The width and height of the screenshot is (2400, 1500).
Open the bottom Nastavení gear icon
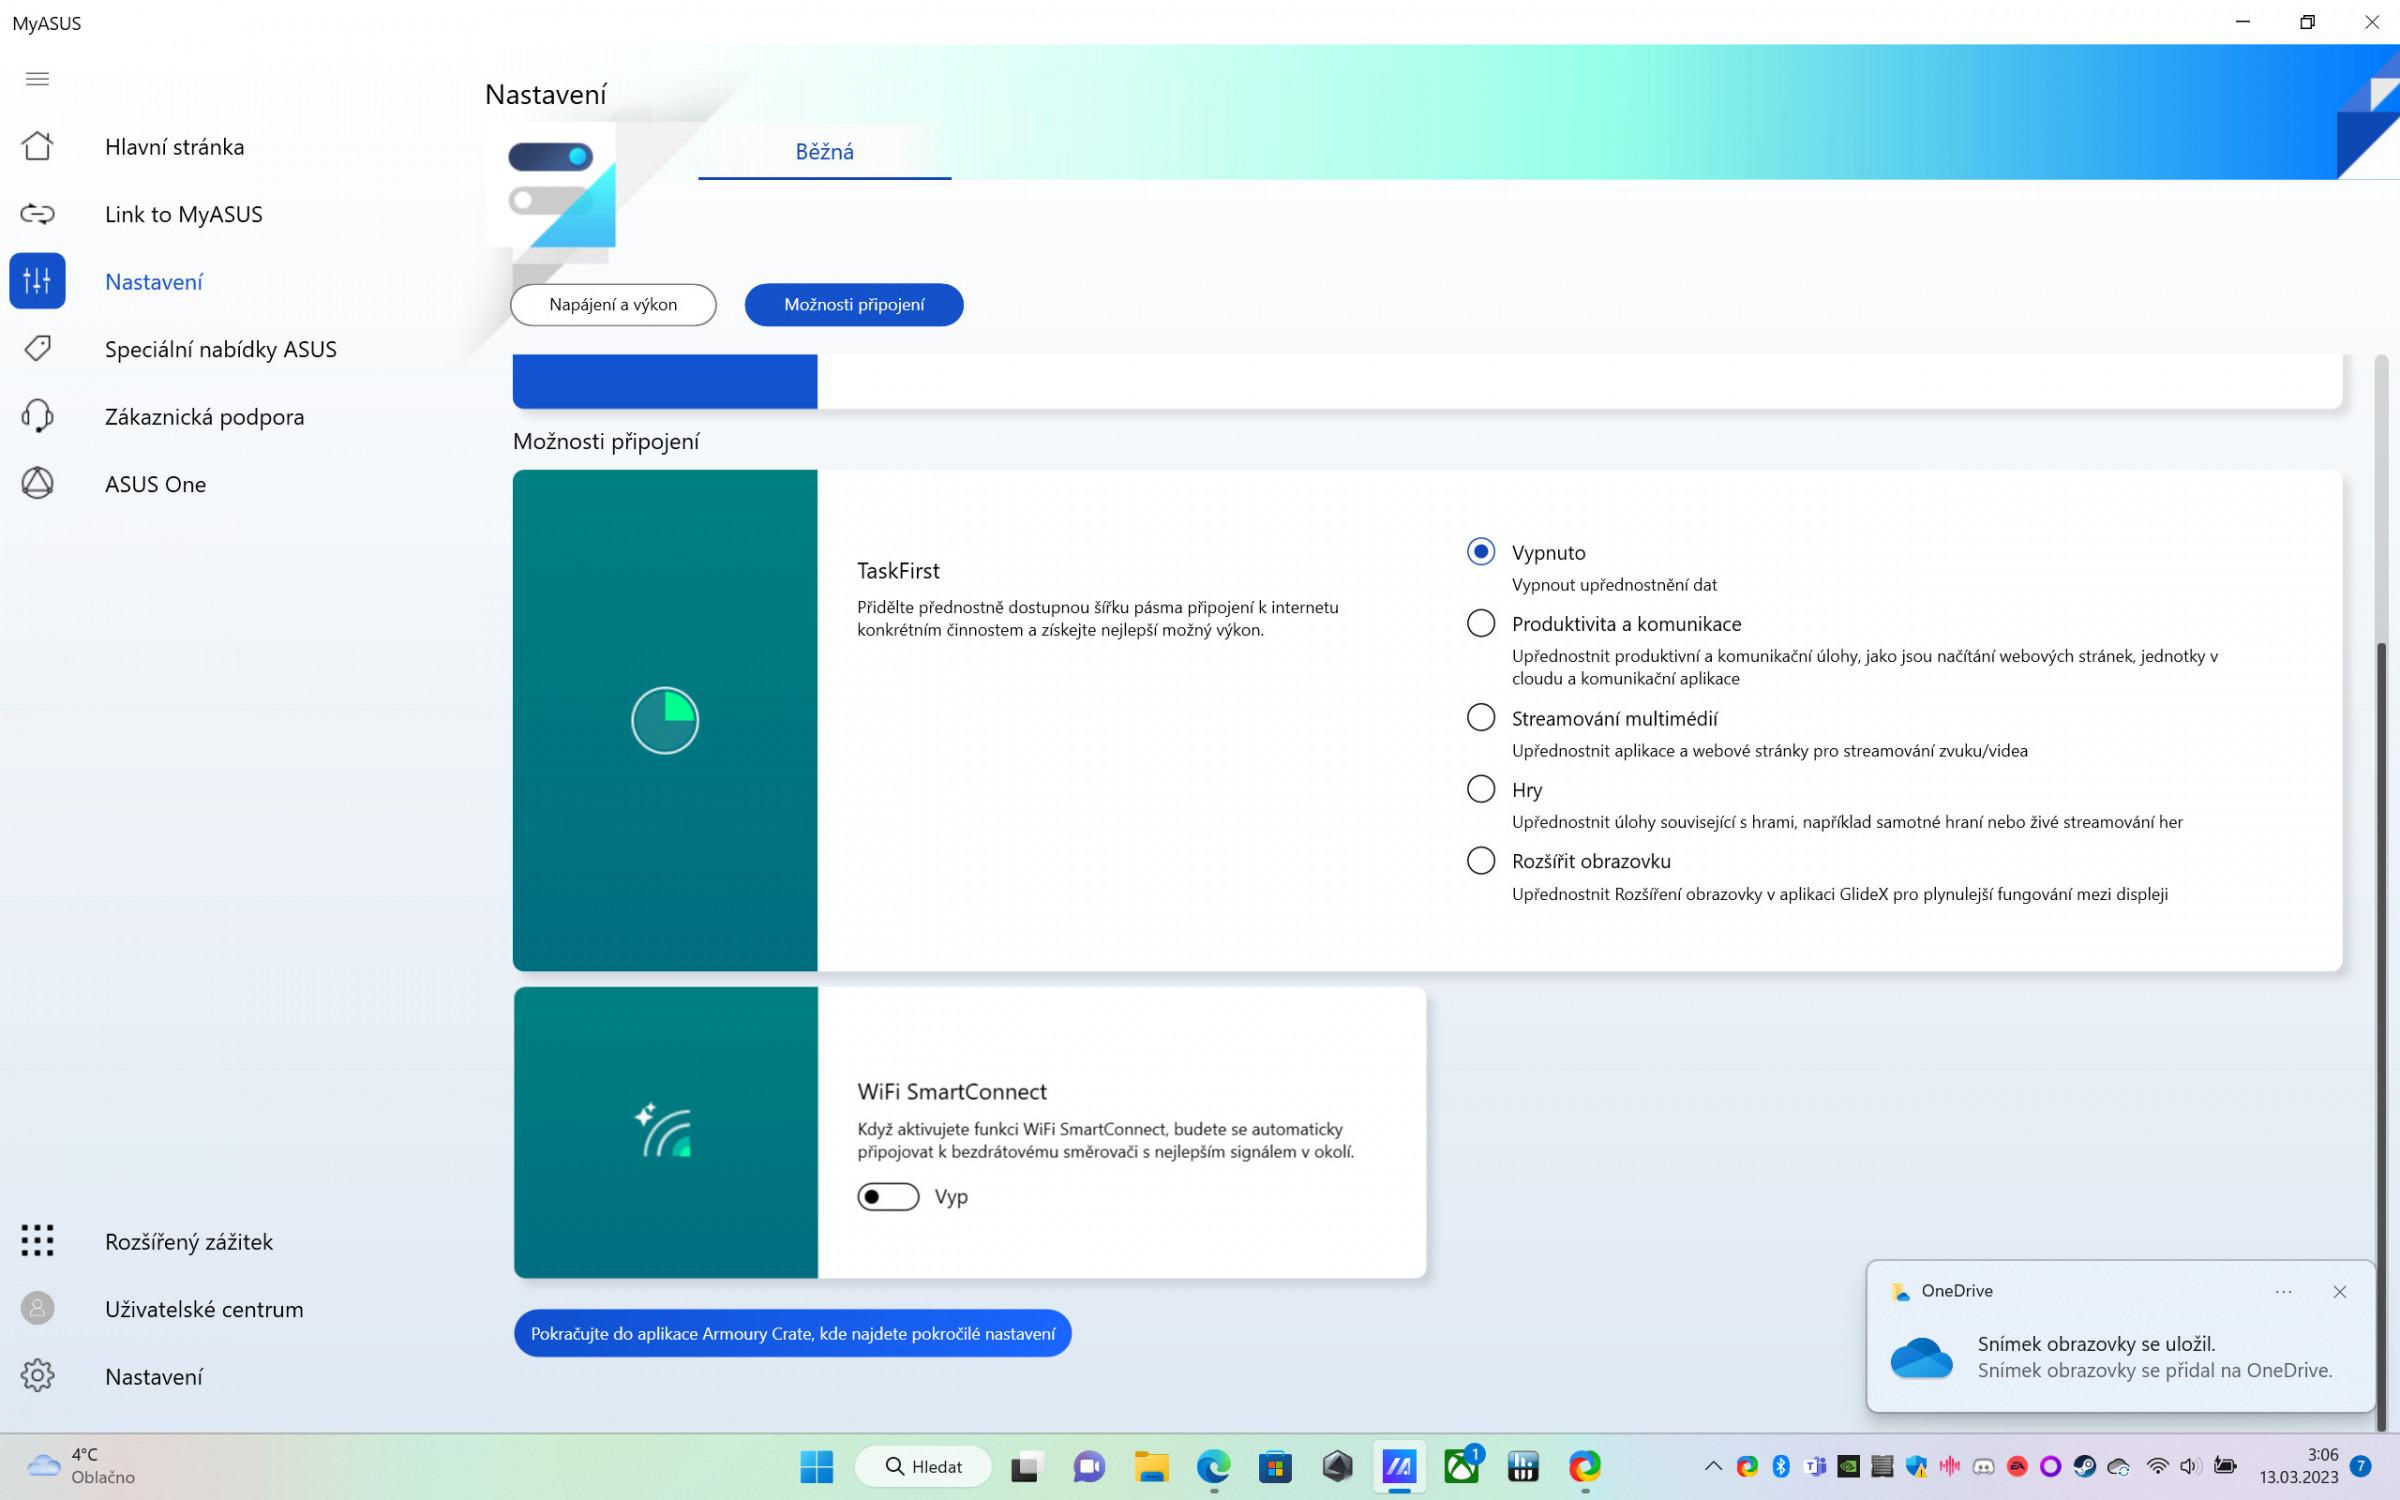point(37,1376)
